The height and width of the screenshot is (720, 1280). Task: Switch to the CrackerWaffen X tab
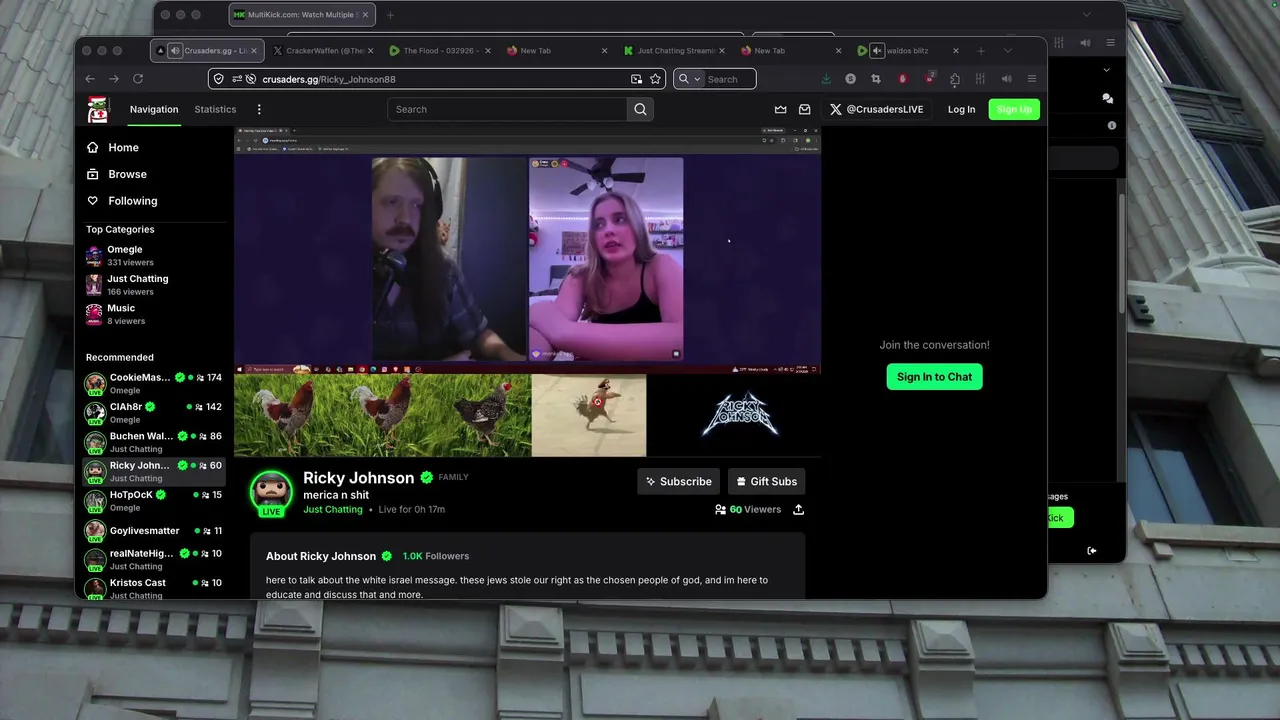coord(322,51)
